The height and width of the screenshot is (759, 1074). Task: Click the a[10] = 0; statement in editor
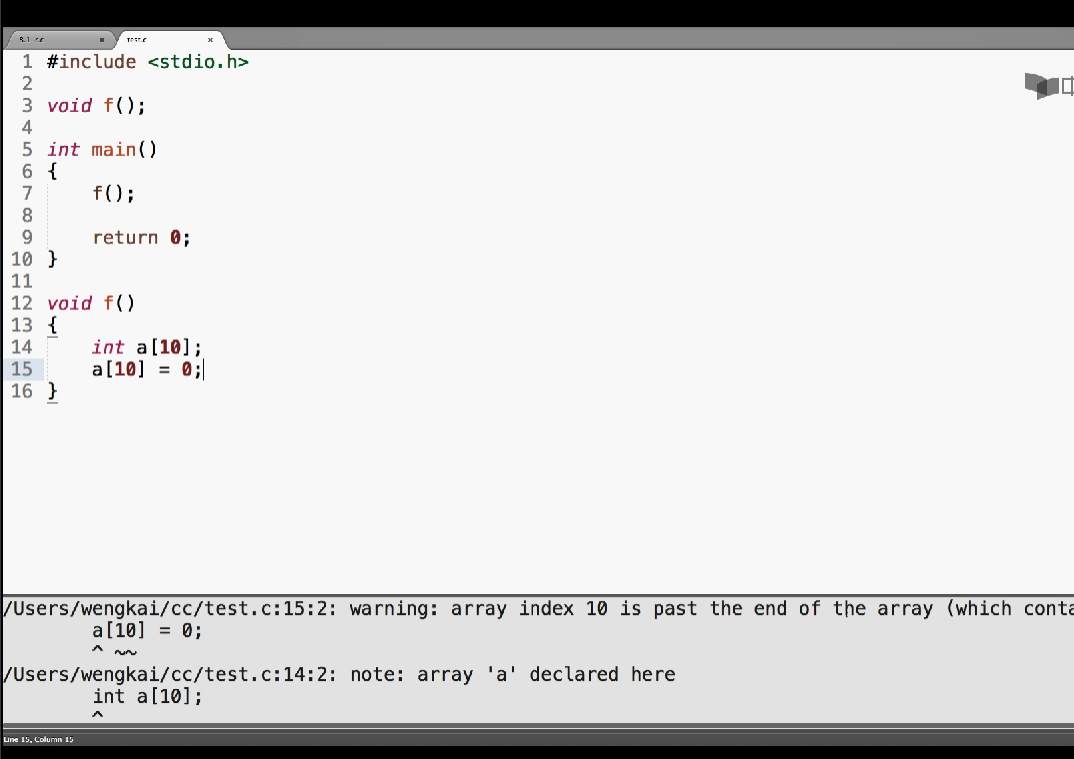(x=147, y=369)
